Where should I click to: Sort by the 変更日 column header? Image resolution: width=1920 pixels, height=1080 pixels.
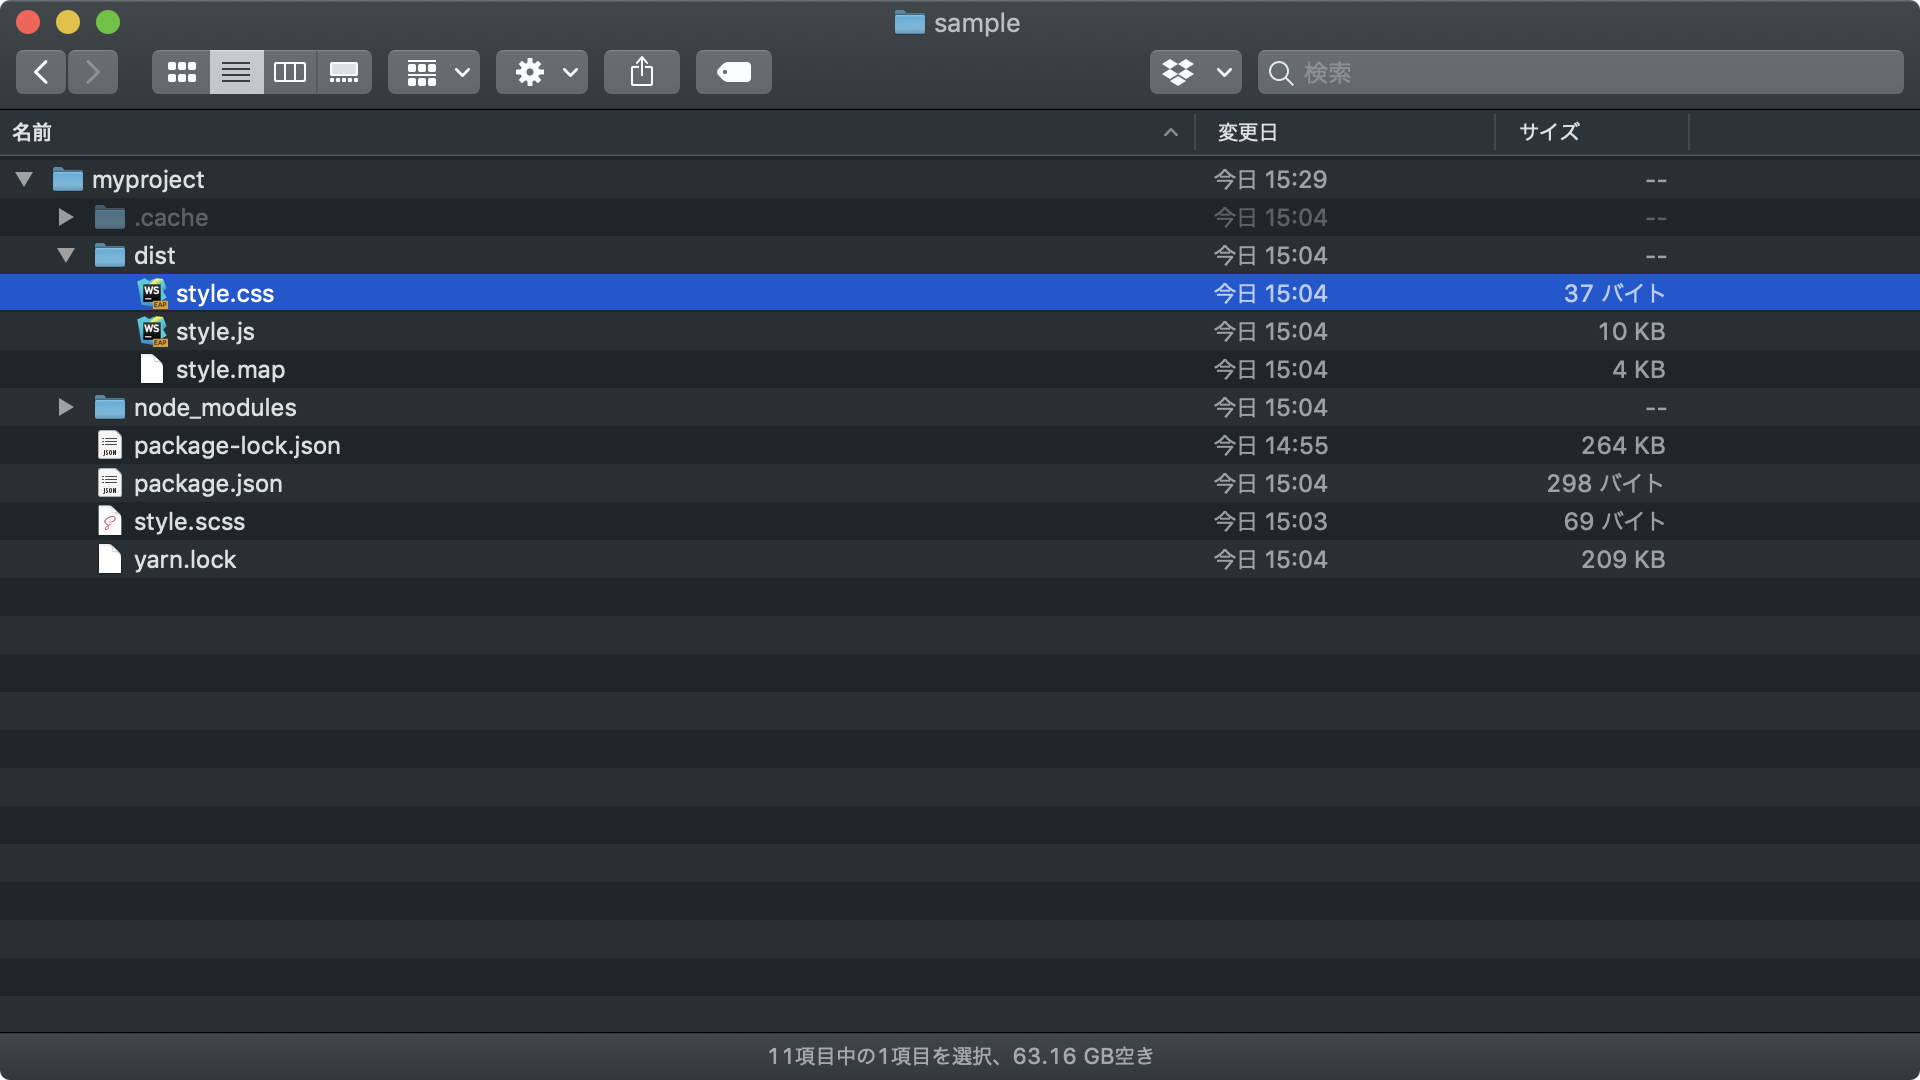[1247, 132]
